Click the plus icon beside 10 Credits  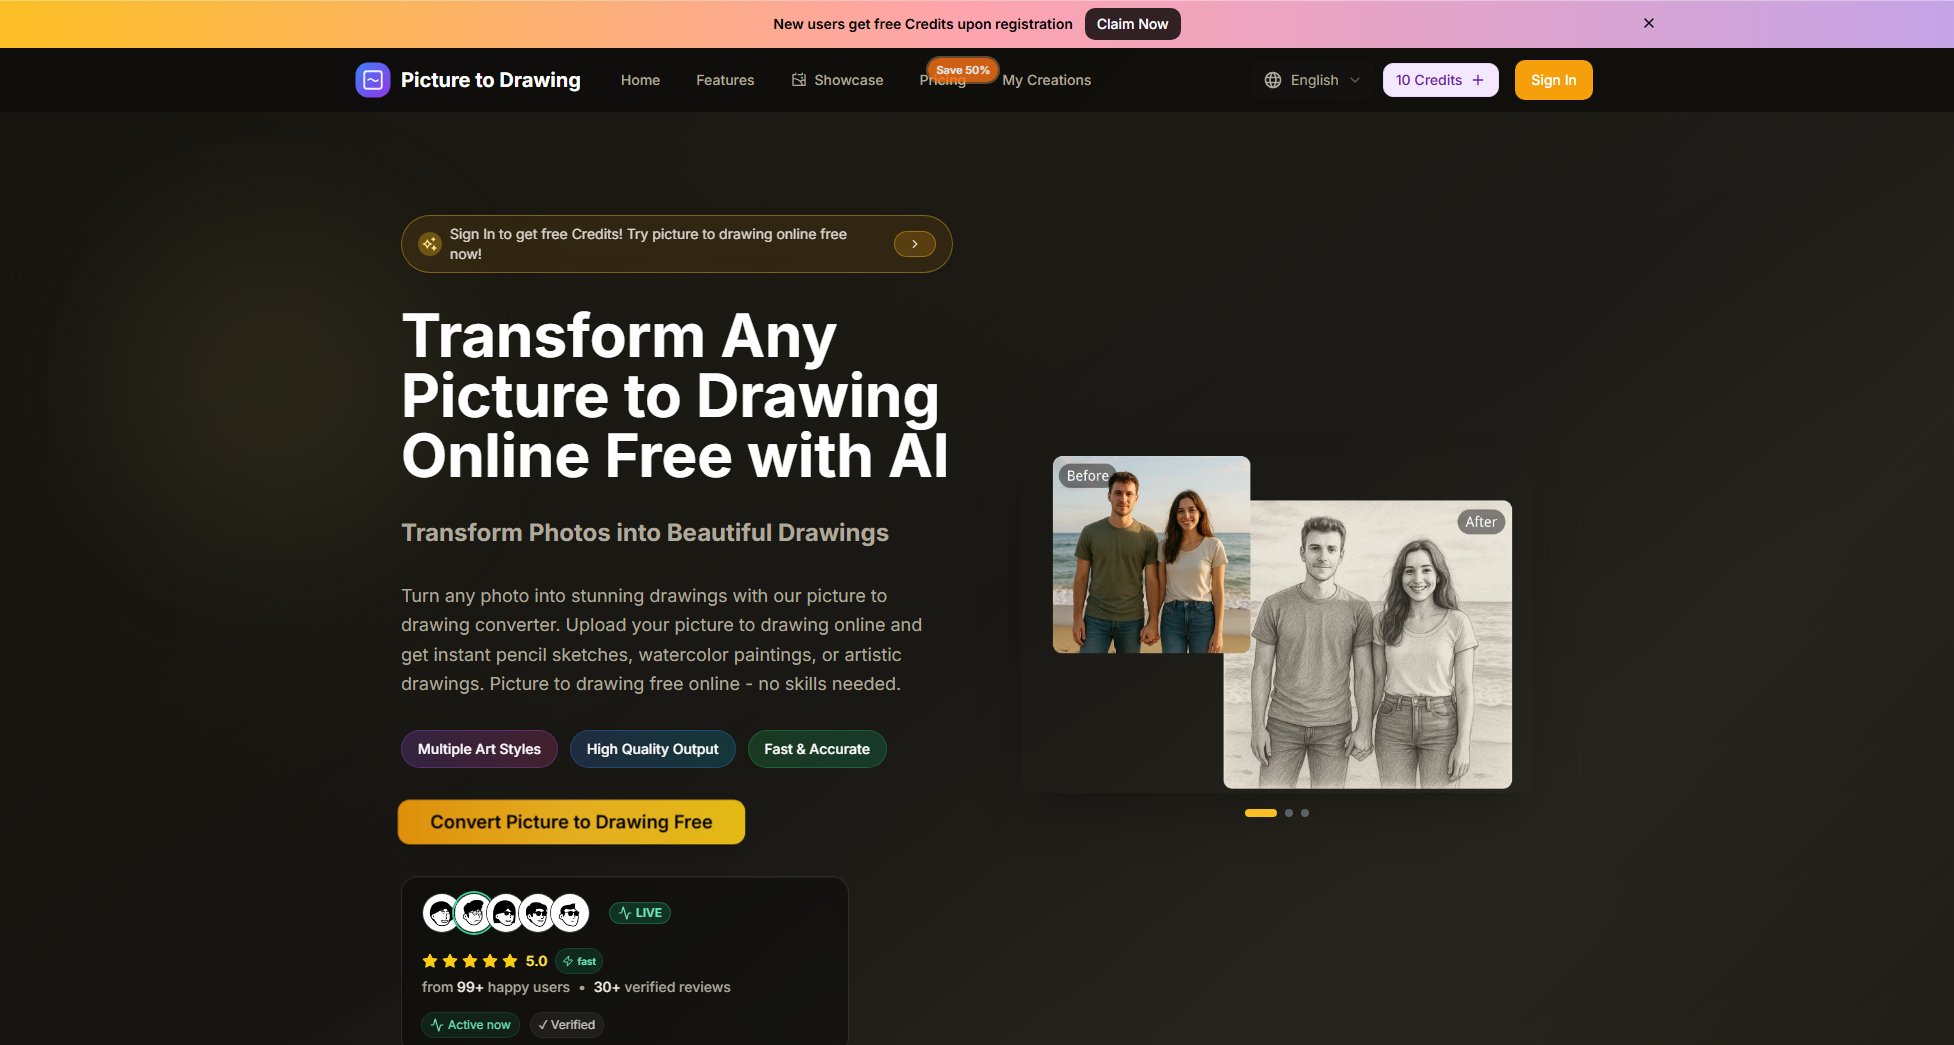coord(1478,80)
